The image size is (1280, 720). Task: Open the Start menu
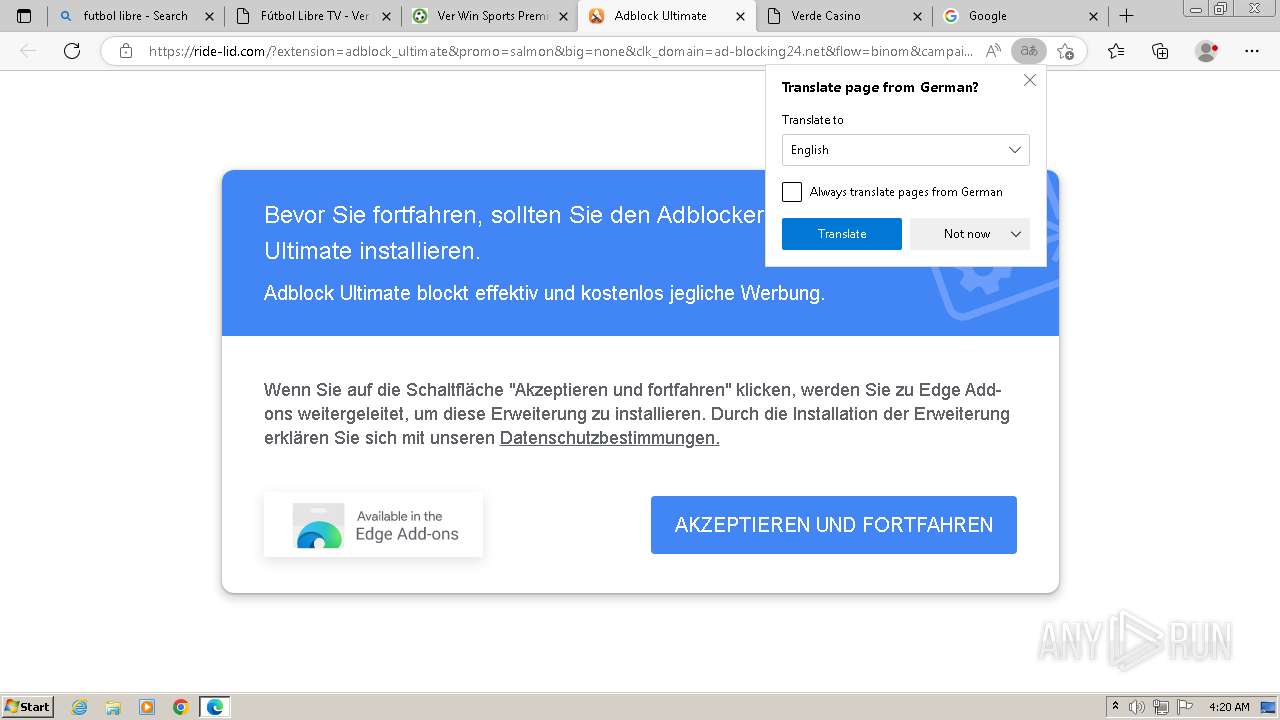point(28,707)
